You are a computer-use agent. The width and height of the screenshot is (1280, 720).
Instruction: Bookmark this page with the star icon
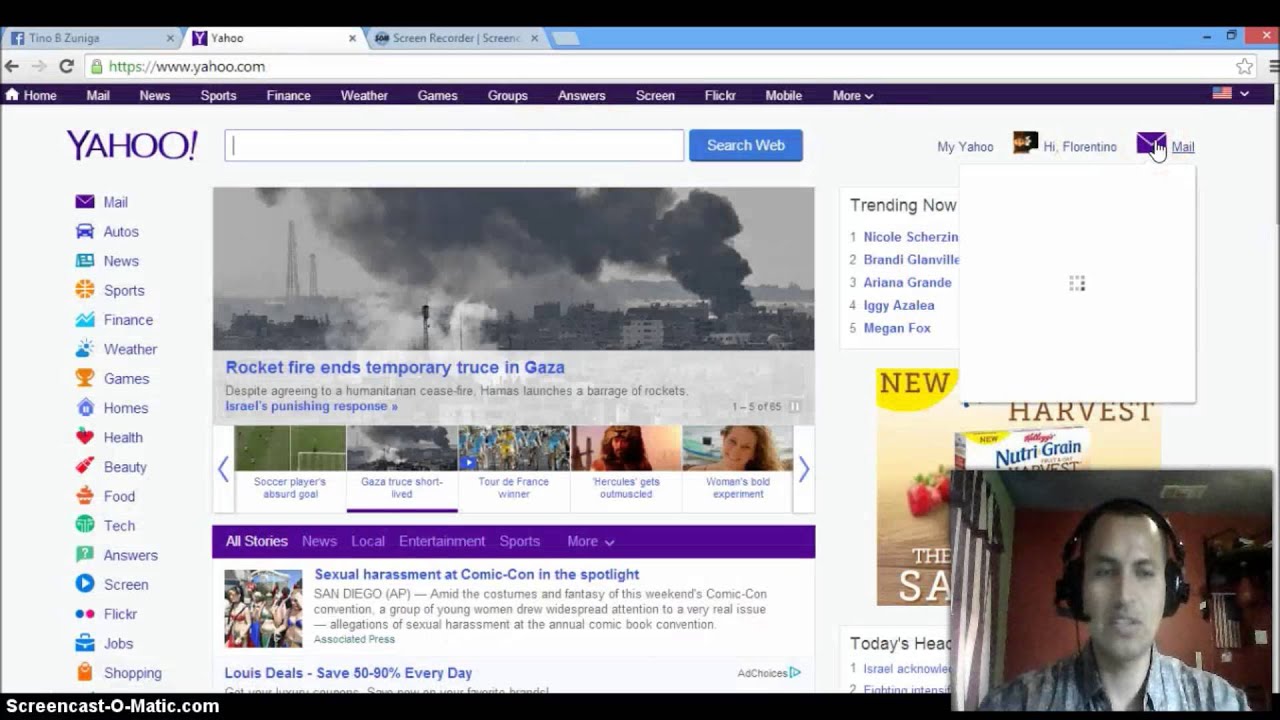coord(1244,66)
